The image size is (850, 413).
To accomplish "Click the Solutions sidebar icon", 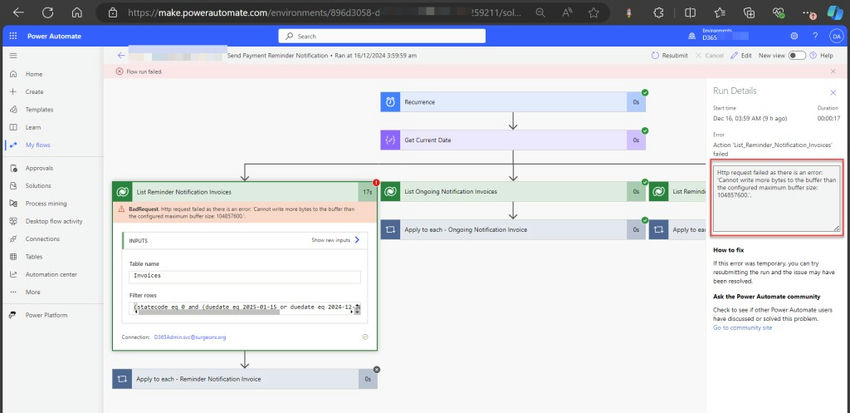I will tap(14, 186).
